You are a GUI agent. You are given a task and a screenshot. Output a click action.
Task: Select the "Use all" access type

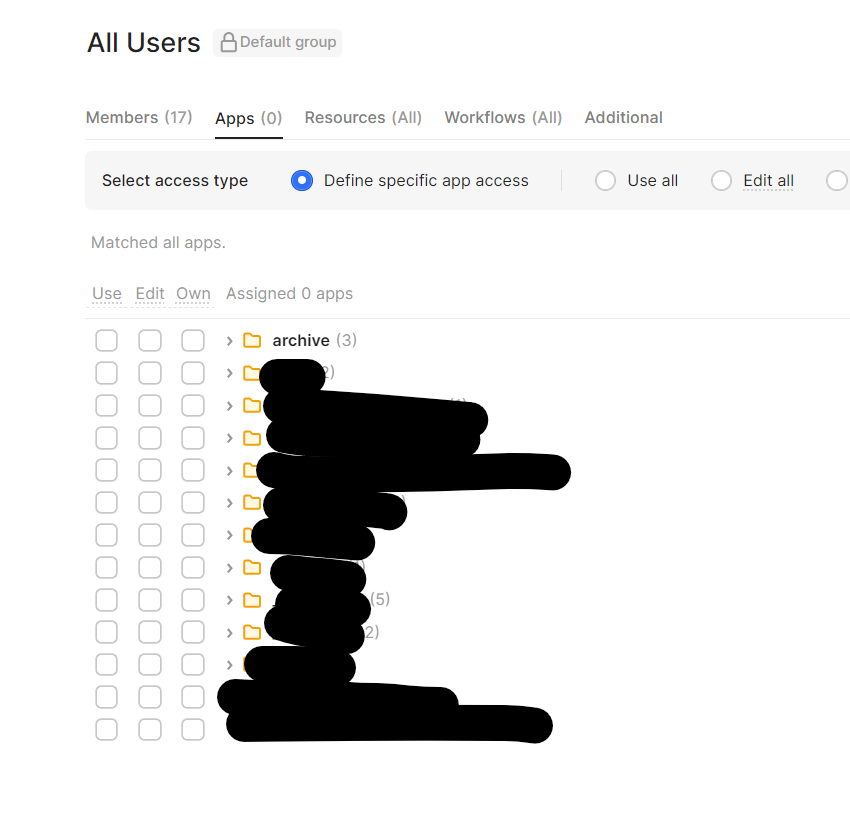(x=605, y=180)
